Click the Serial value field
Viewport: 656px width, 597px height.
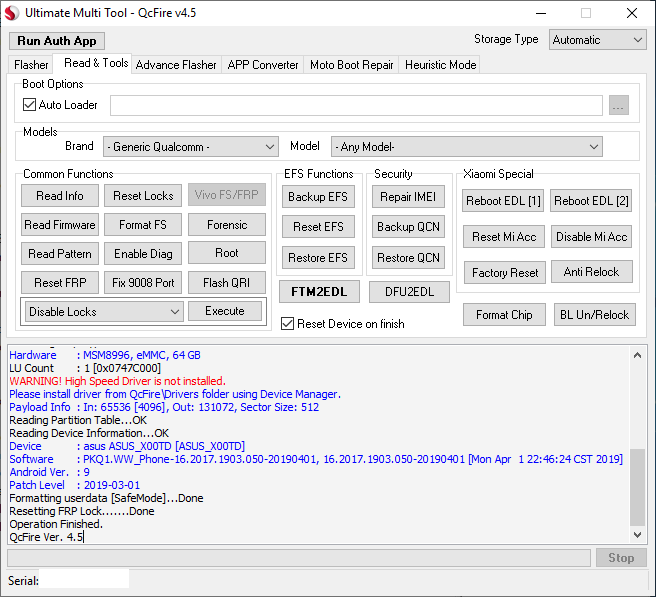84,580
